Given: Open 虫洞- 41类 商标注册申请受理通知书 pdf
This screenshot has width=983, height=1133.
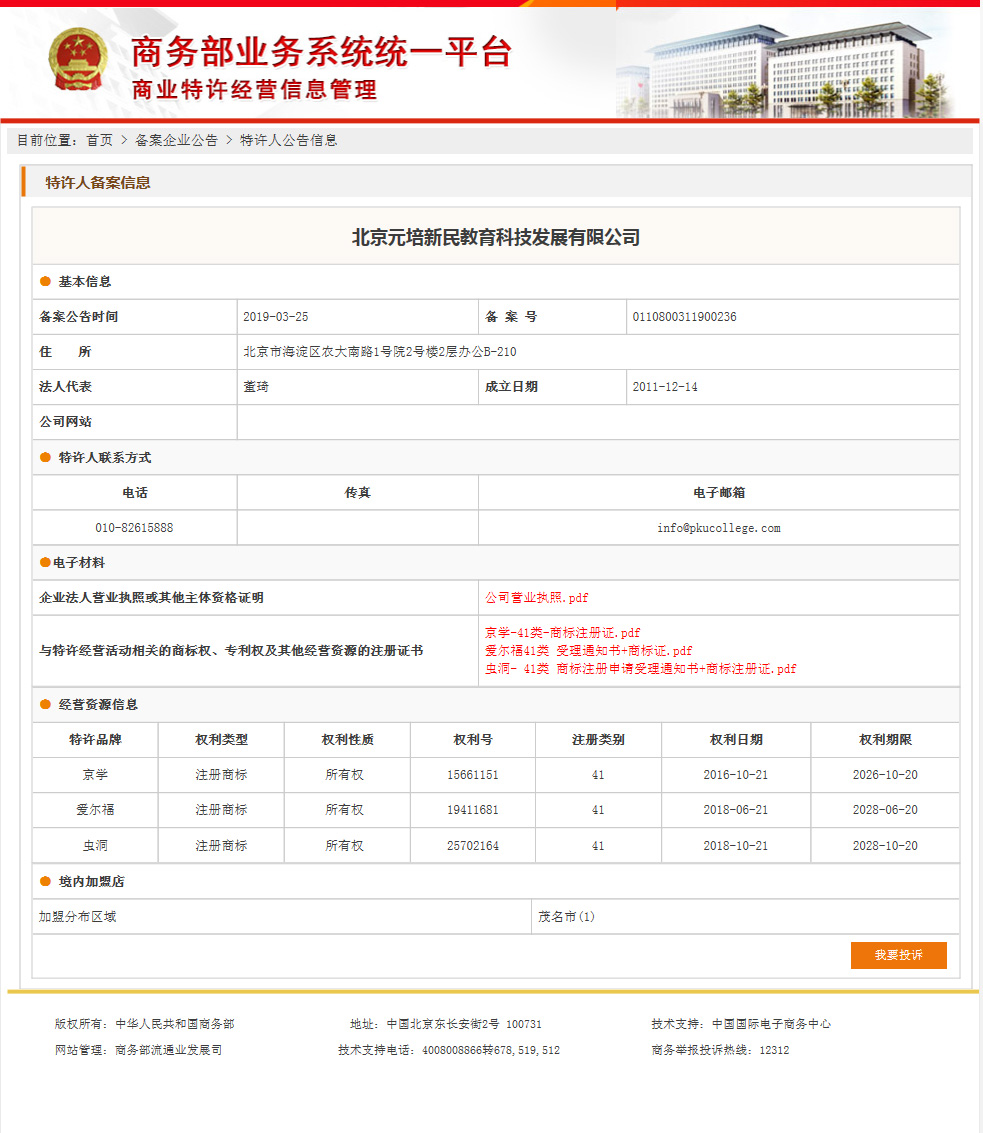Looking at the screenshot, I should tap(640, 668).
